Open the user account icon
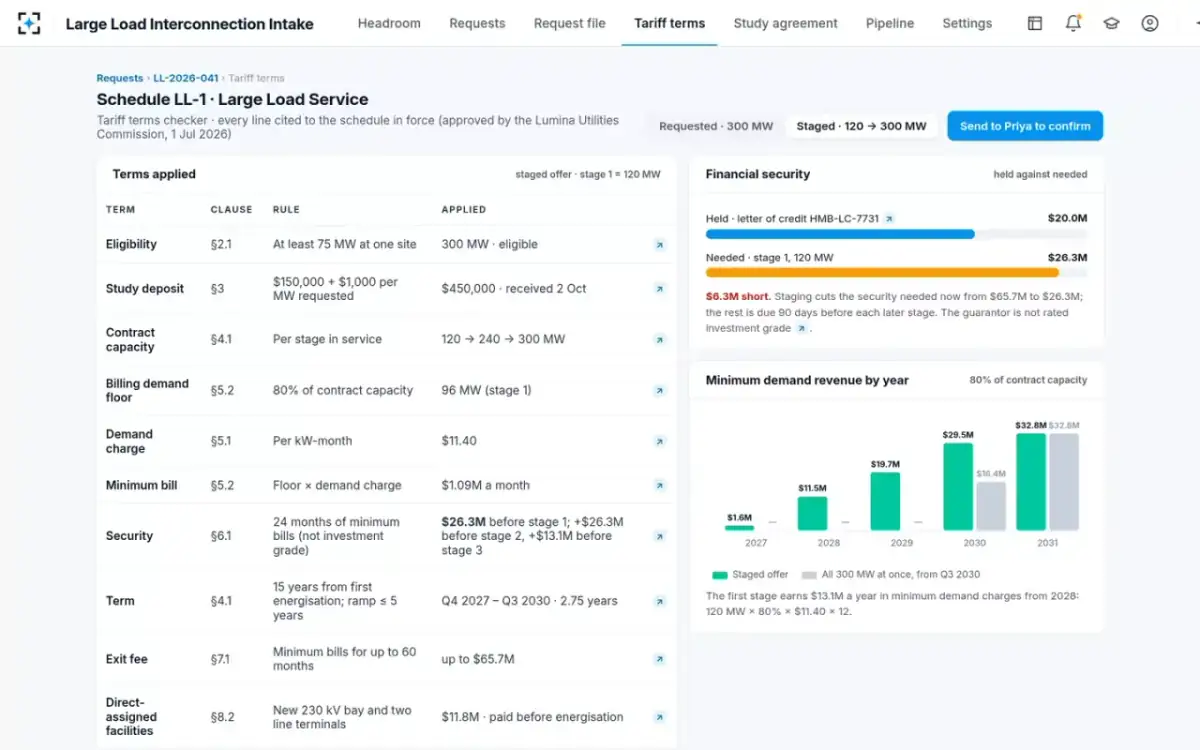This screenshot has height=750, width=1200. click(x=1150, y=23)
